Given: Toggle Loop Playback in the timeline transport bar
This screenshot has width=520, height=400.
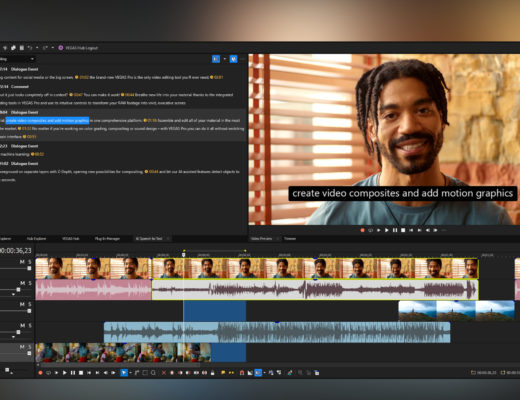Looking at the screenshot, I should click(48, 373).
